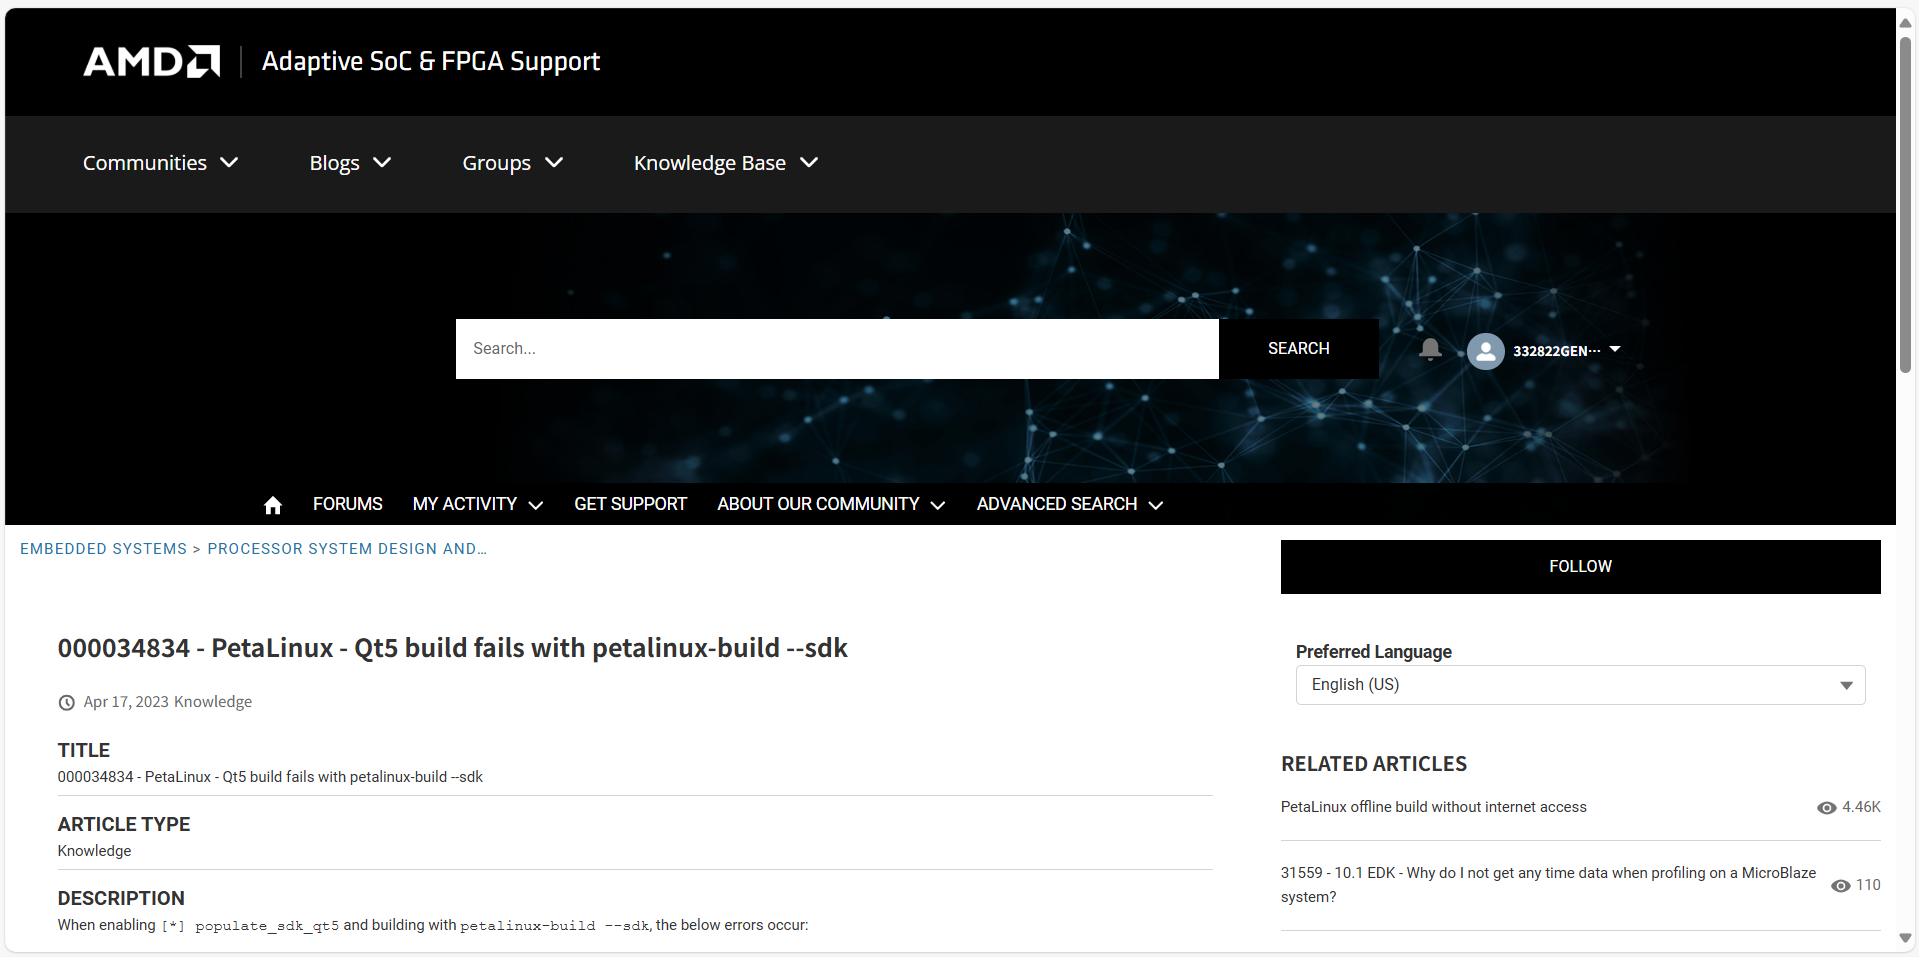Click the 'DESCRIPTION' section label

click(121, 898)
